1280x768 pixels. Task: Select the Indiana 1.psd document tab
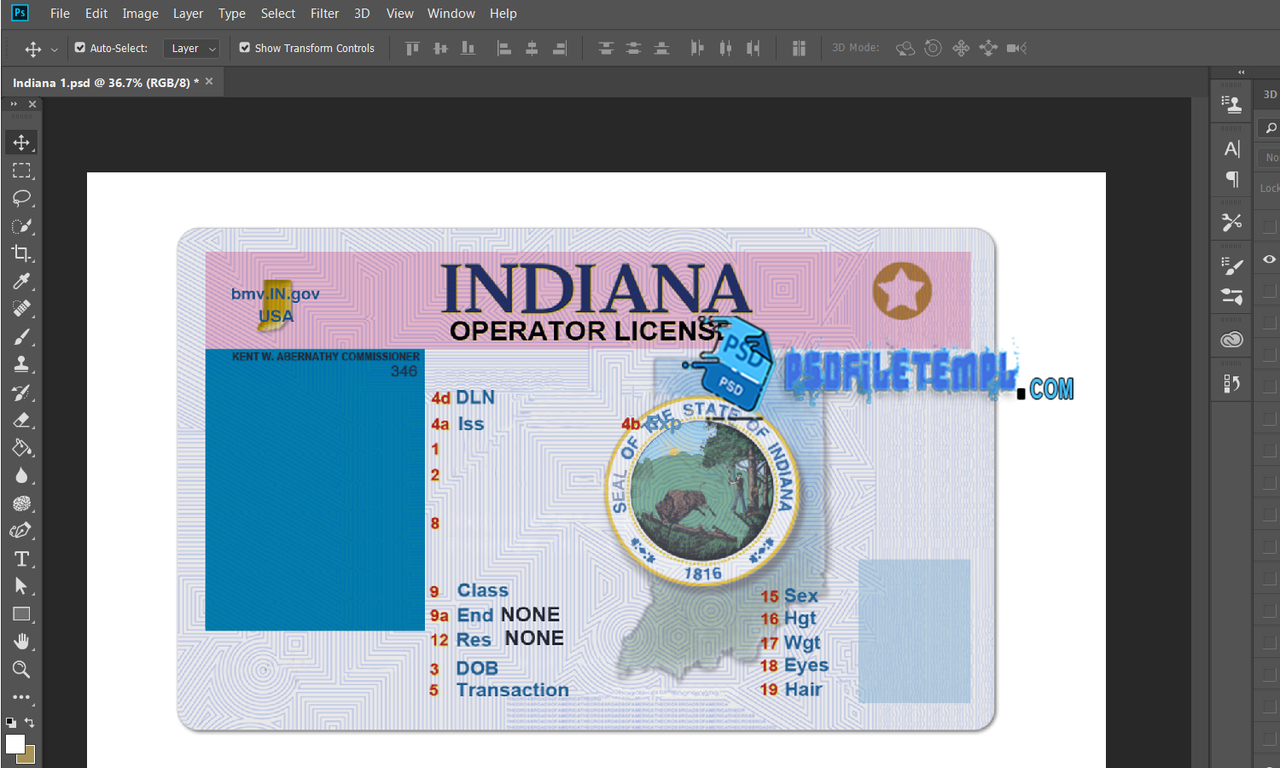[x=105, y=82]
